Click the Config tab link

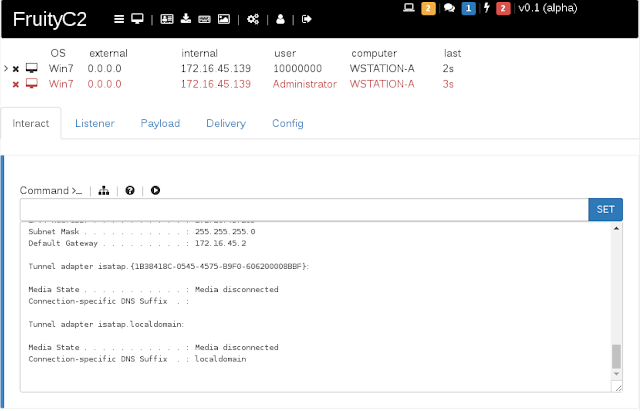pos(288,123)
